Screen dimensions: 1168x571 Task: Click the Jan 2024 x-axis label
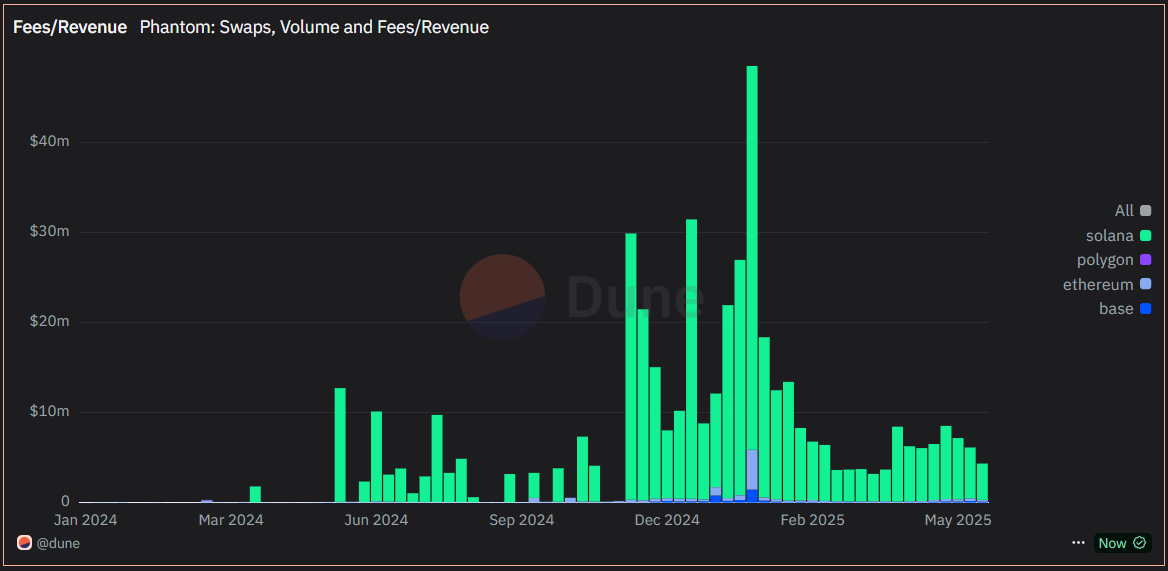pos(86,520)
